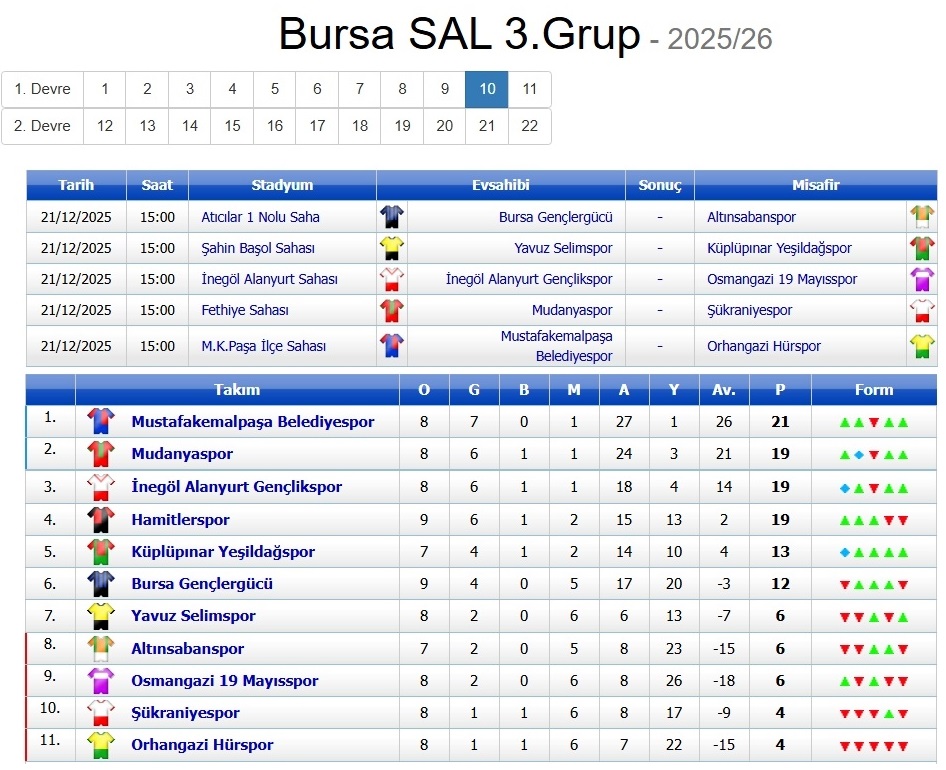946x770 pixels.
Task: Open İnegöl Alanyurt Gençlikspor team link in standings
Action: click(236, 487)
